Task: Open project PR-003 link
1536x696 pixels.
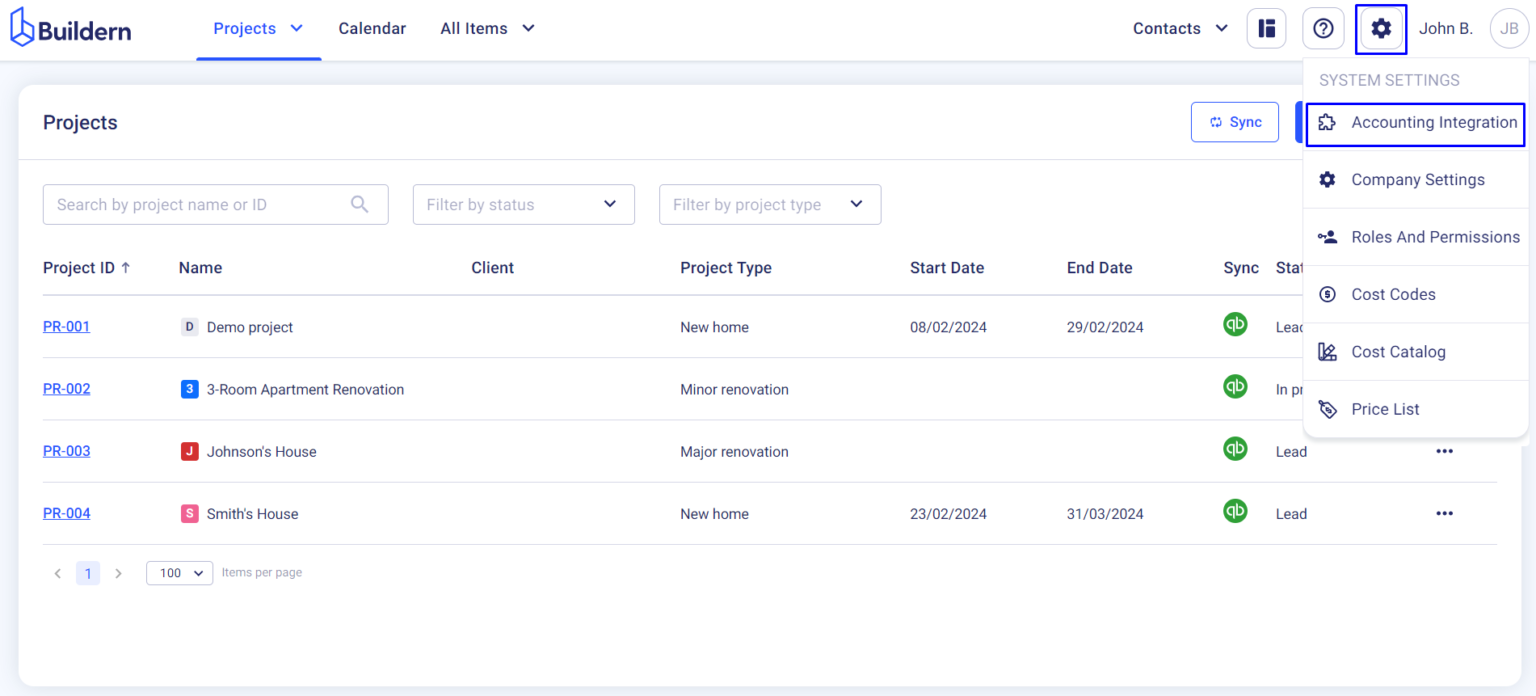Action: coord(66,451)
